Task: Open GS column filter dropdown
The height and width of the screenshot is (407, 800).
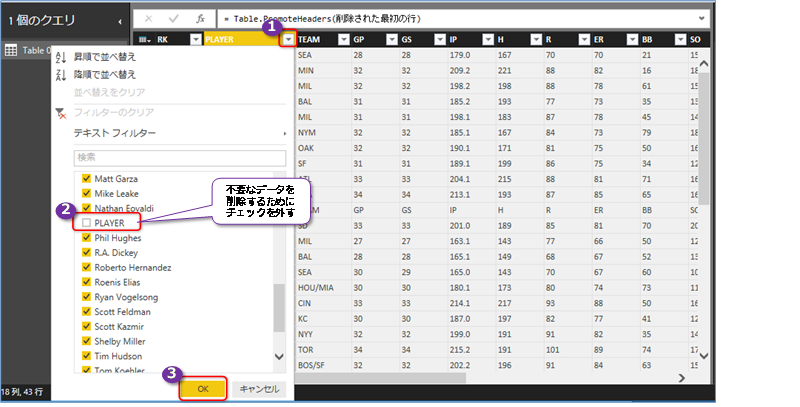Action: point(440,39)
